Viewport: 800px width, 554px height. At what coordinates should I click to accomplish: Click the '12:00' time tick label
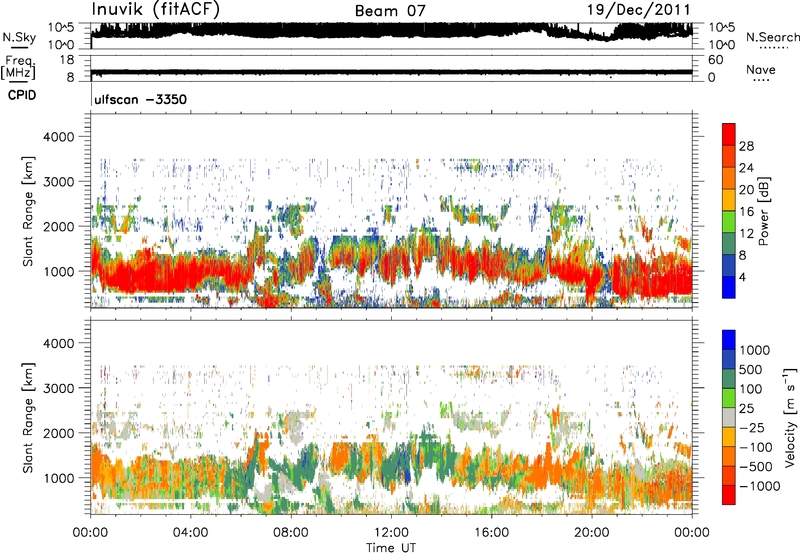(x=391, y=533)
